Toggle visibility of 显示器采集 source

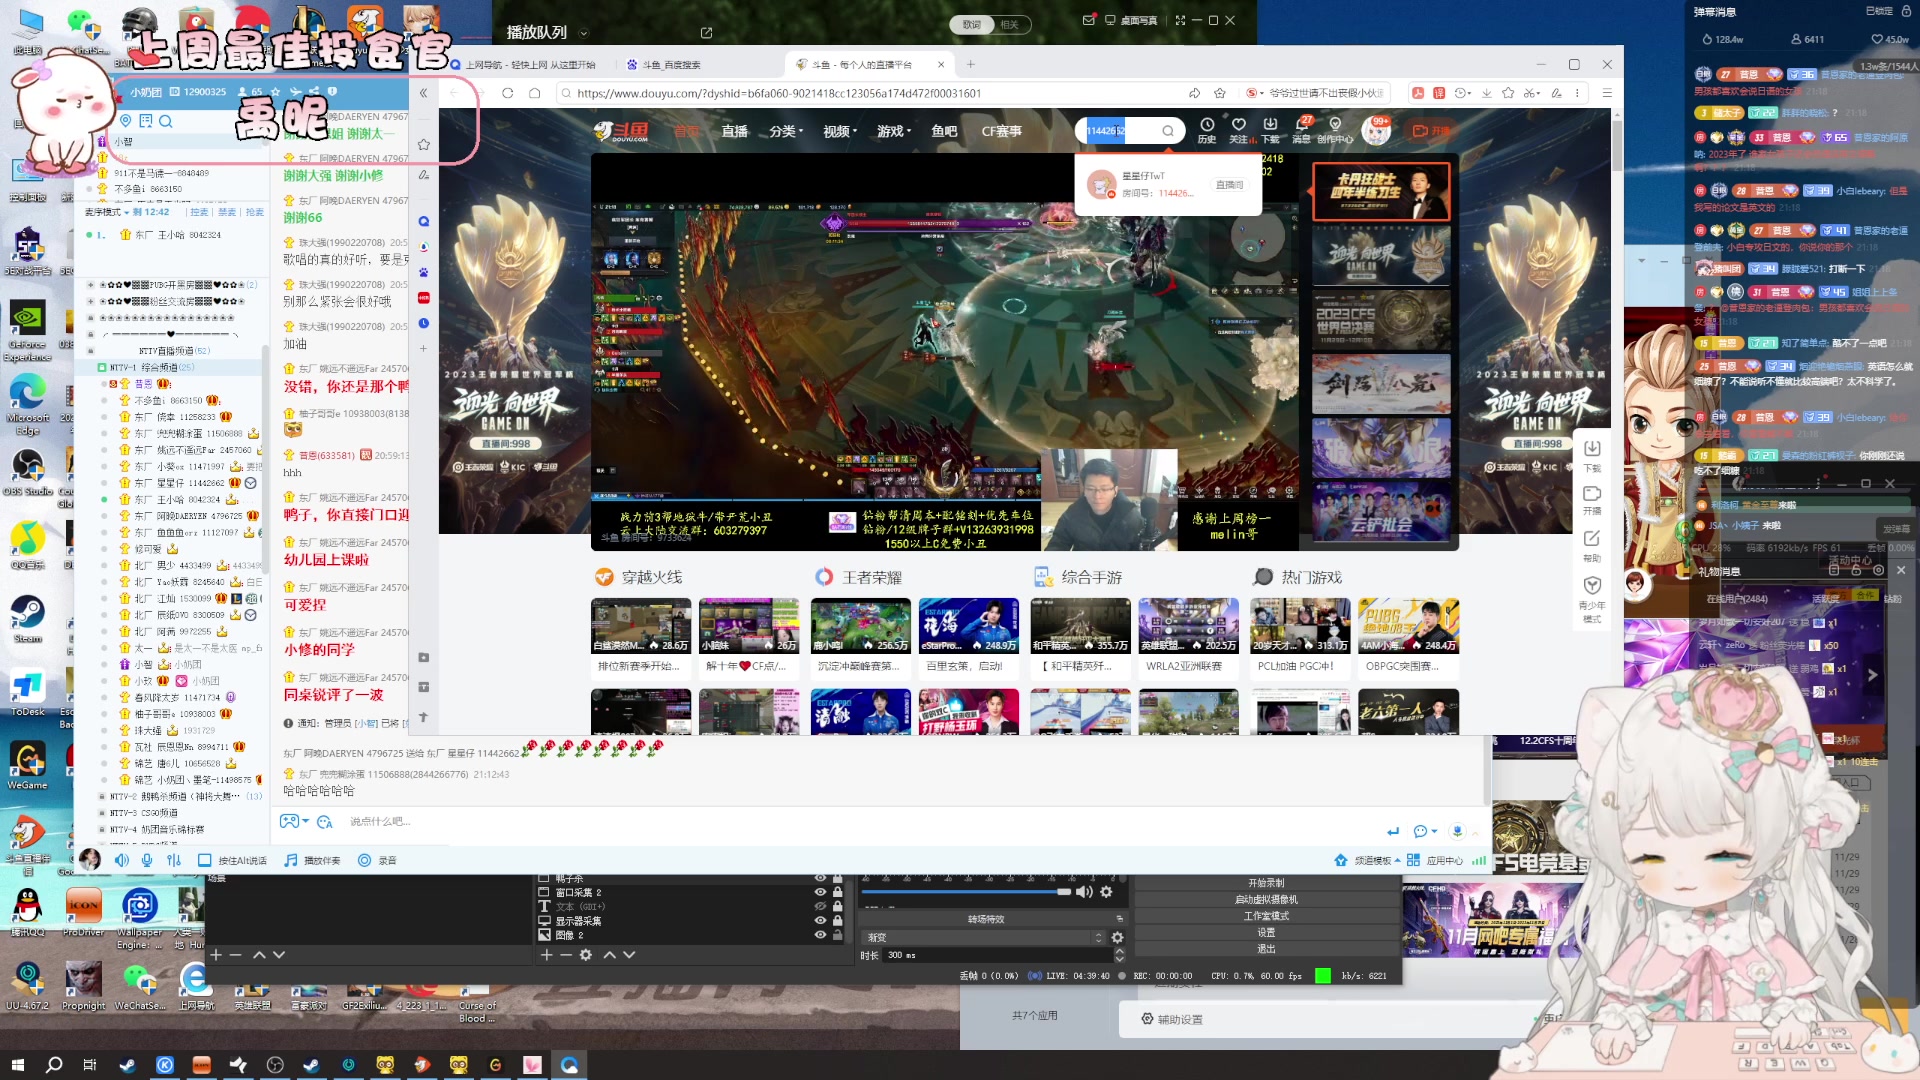820,921
